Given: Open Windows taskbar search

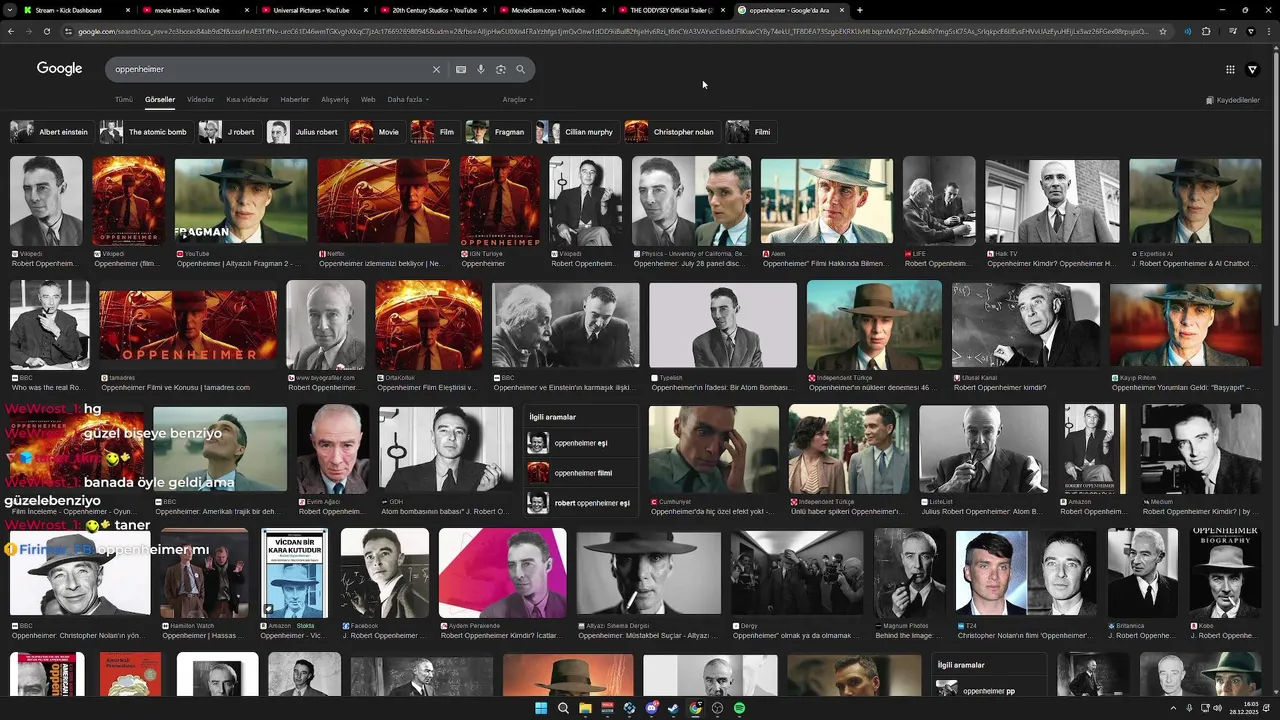Looking at the screenshot, I should click(x=563, y=708).
